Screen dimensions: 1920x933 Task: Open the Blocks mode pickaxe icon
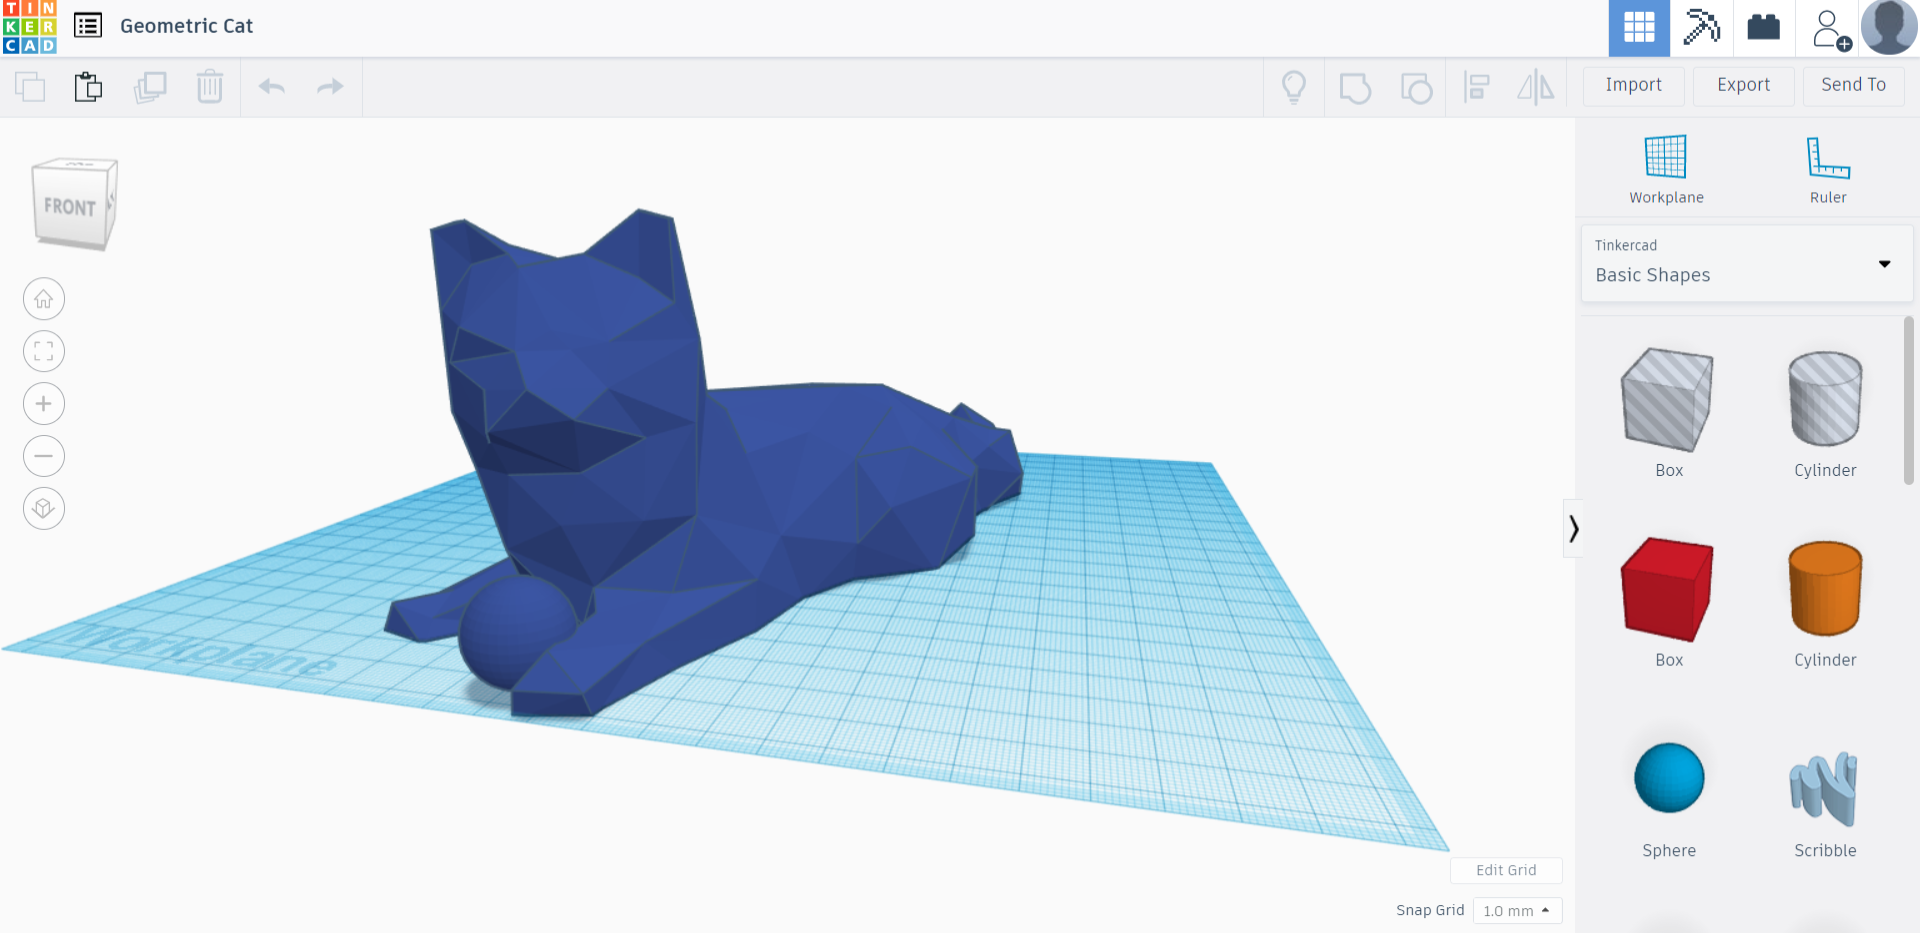point(1701,27)
